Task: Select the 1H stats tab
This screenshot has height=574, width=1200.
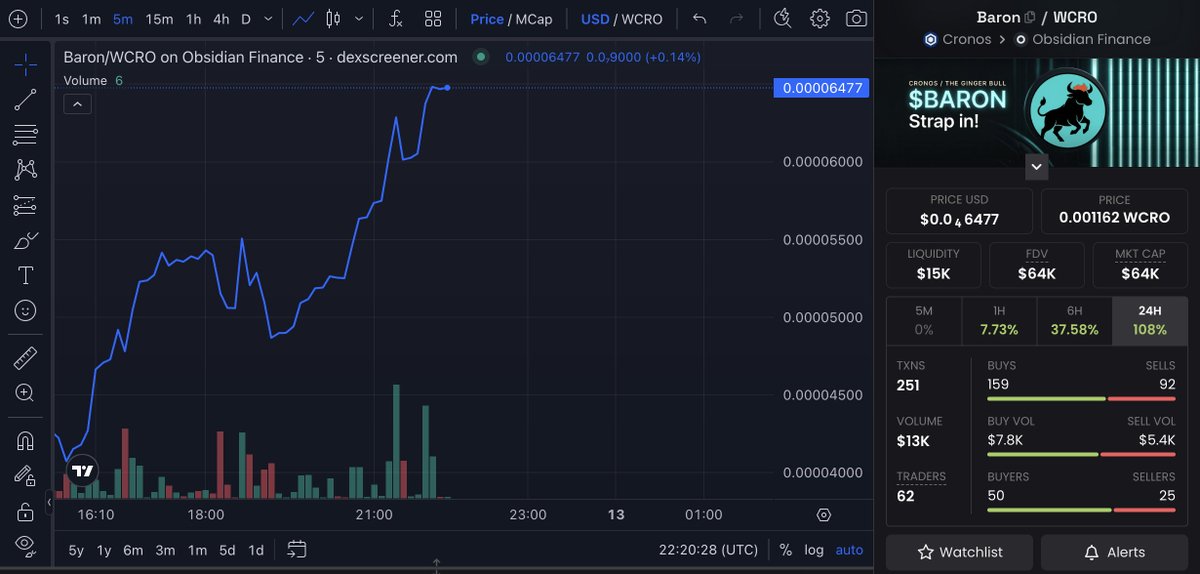Action: coord(999,321)
